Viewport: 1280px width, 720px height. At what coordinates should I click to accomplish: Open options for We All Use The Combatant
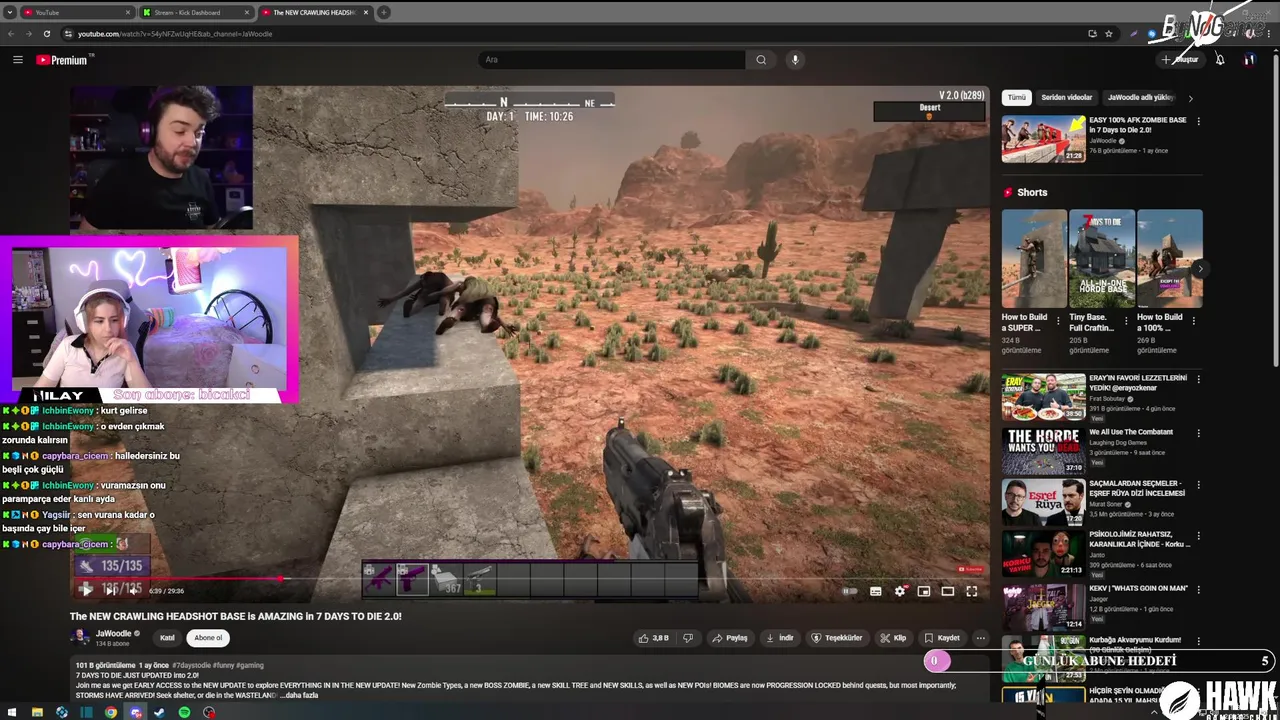[1198, 434]
